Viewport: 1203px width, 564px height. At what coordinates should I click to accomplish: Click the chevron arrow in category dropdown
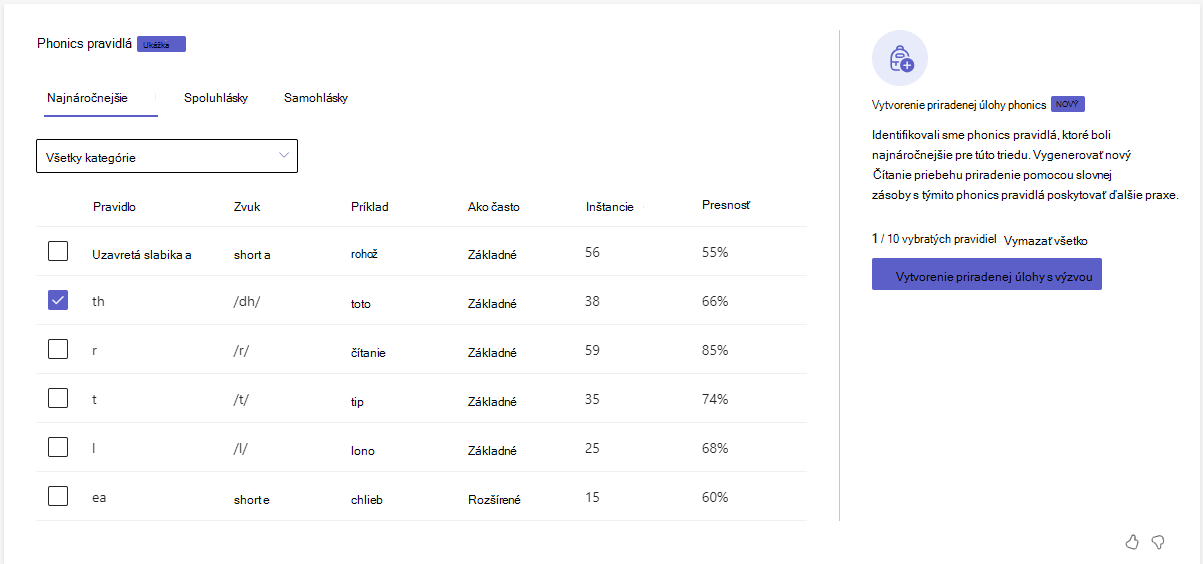point(284,155)
